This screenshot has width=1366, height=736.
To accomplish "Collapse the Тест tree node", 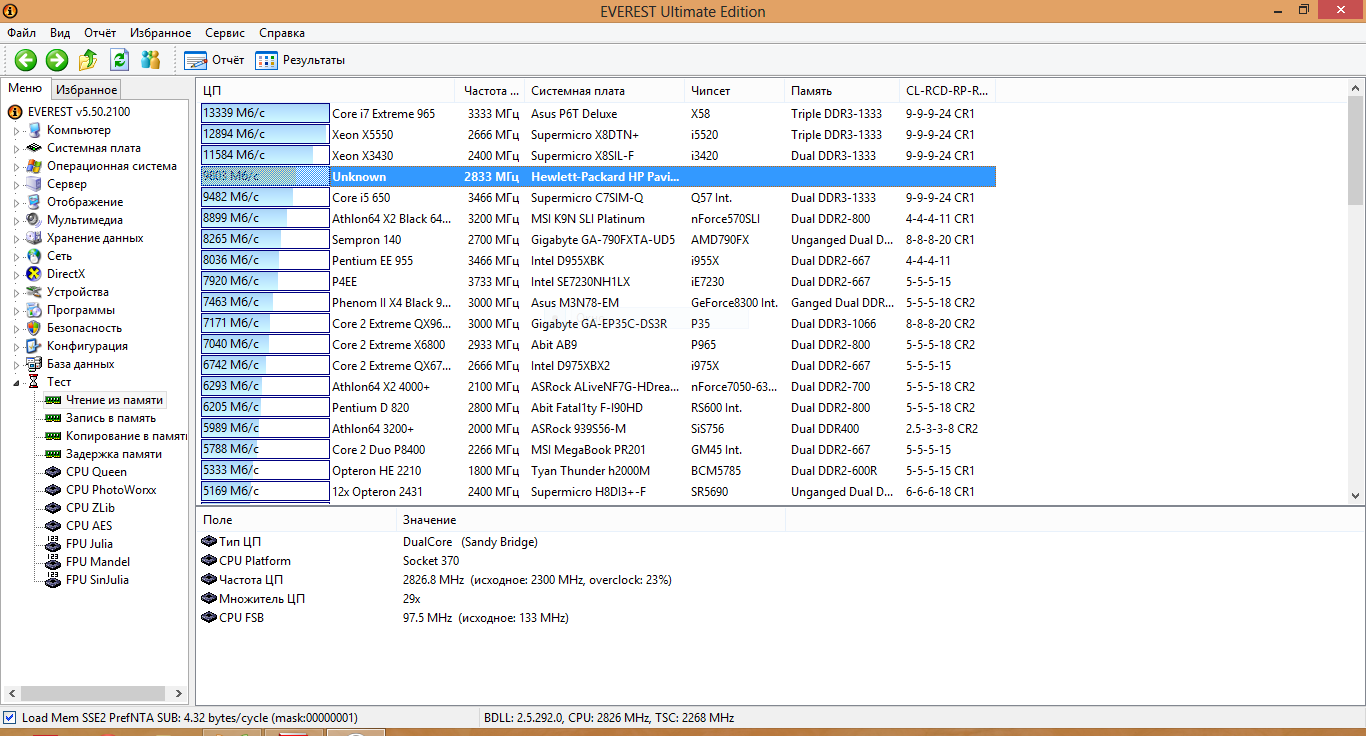I will [16, 382].
